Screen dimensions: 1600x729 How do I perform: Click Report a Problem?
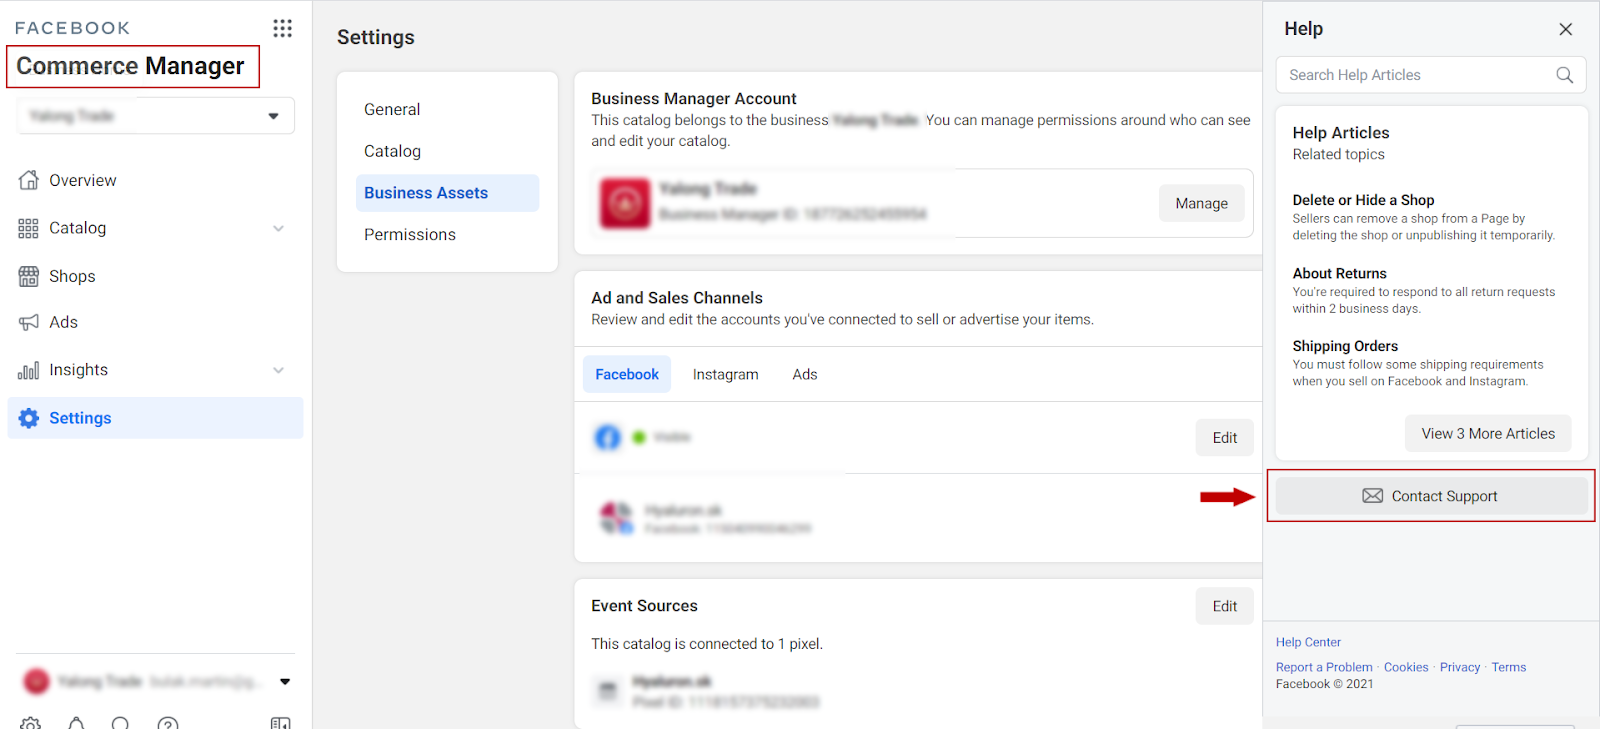coord(1324,667)
